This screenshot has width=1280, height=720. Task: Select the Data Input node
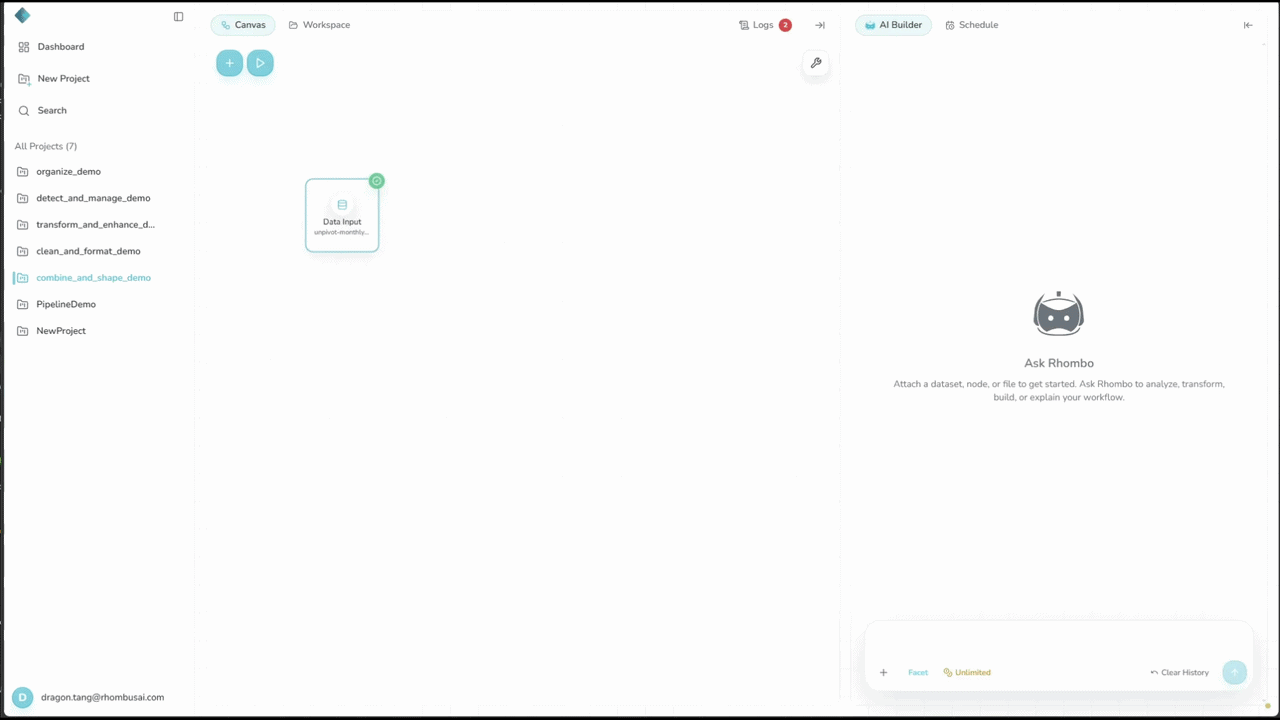click(x=342, y=215)
